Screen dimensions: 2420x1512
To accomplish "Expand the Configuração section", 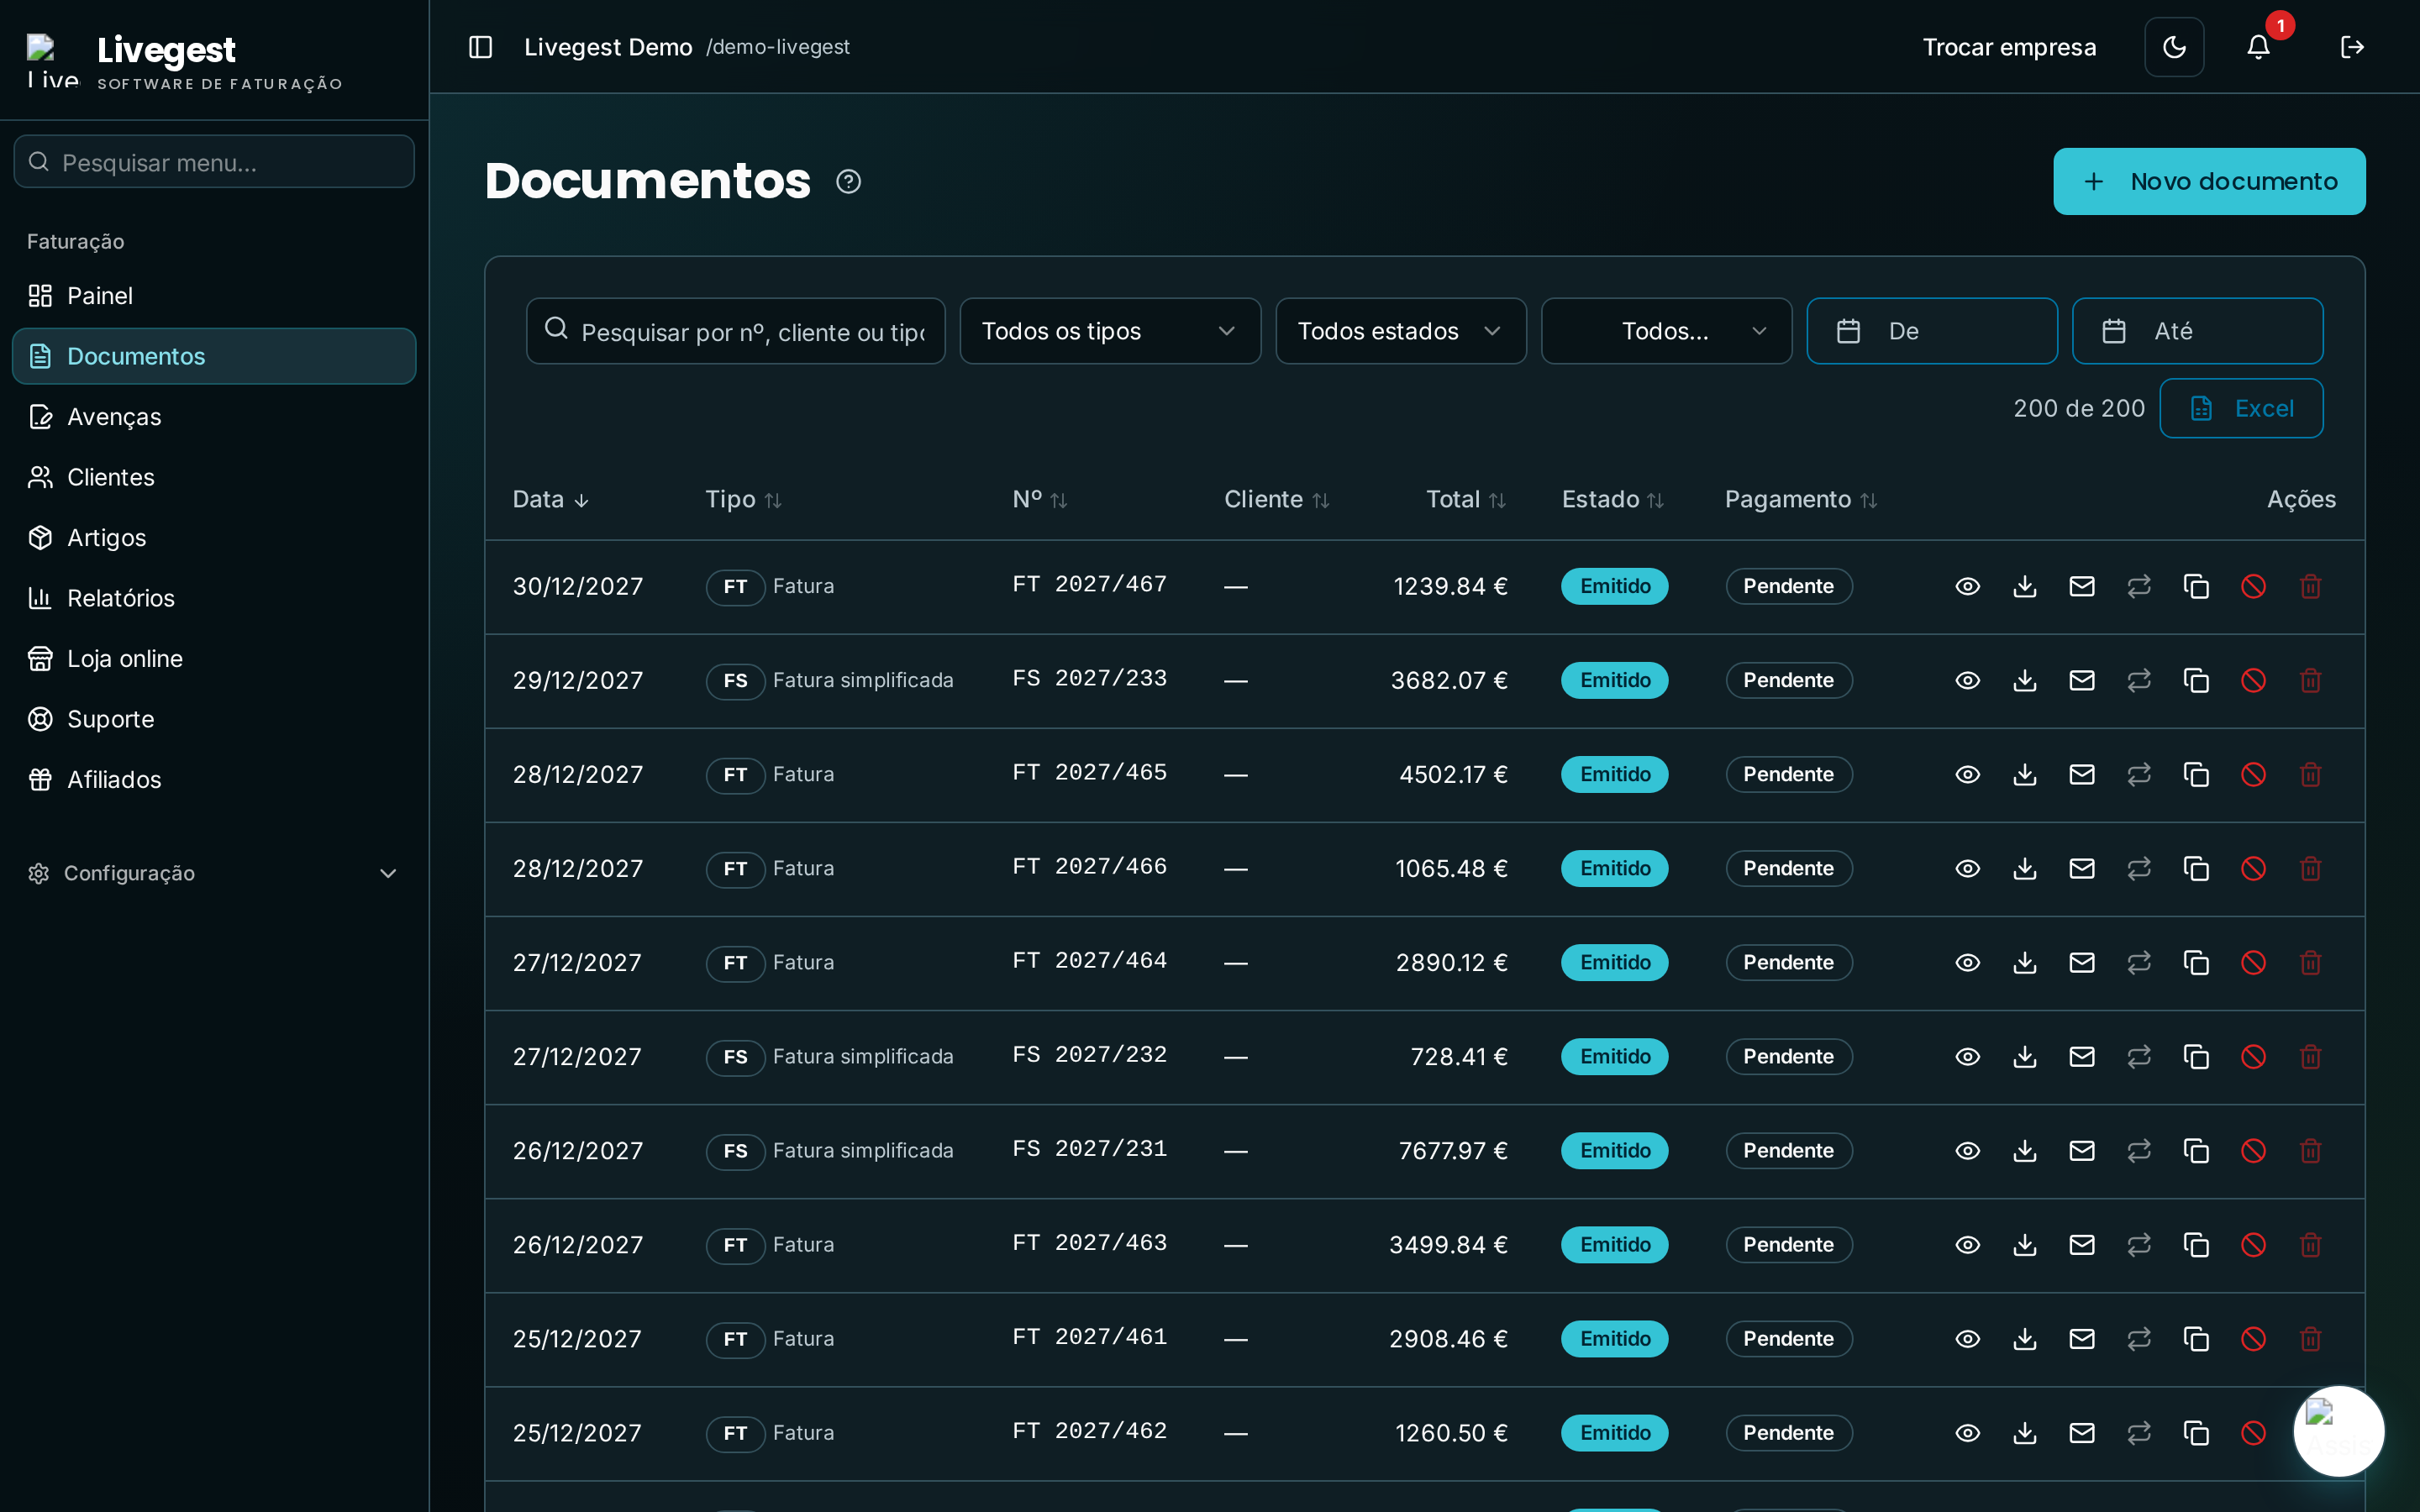I will pyautogui.click(x=213, y=873).
